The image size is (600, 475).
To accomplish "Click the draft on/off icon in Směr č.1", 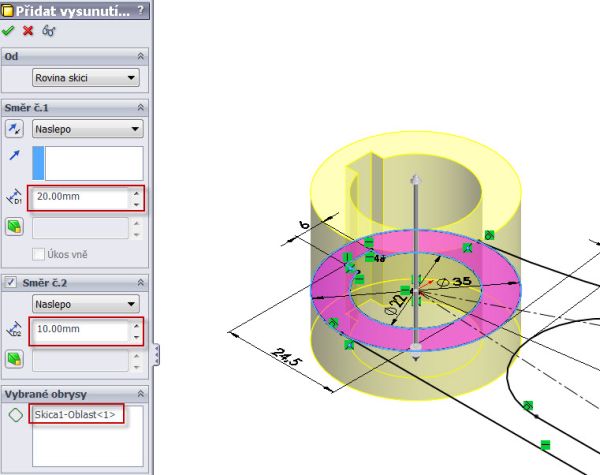I will coord(15,228).
